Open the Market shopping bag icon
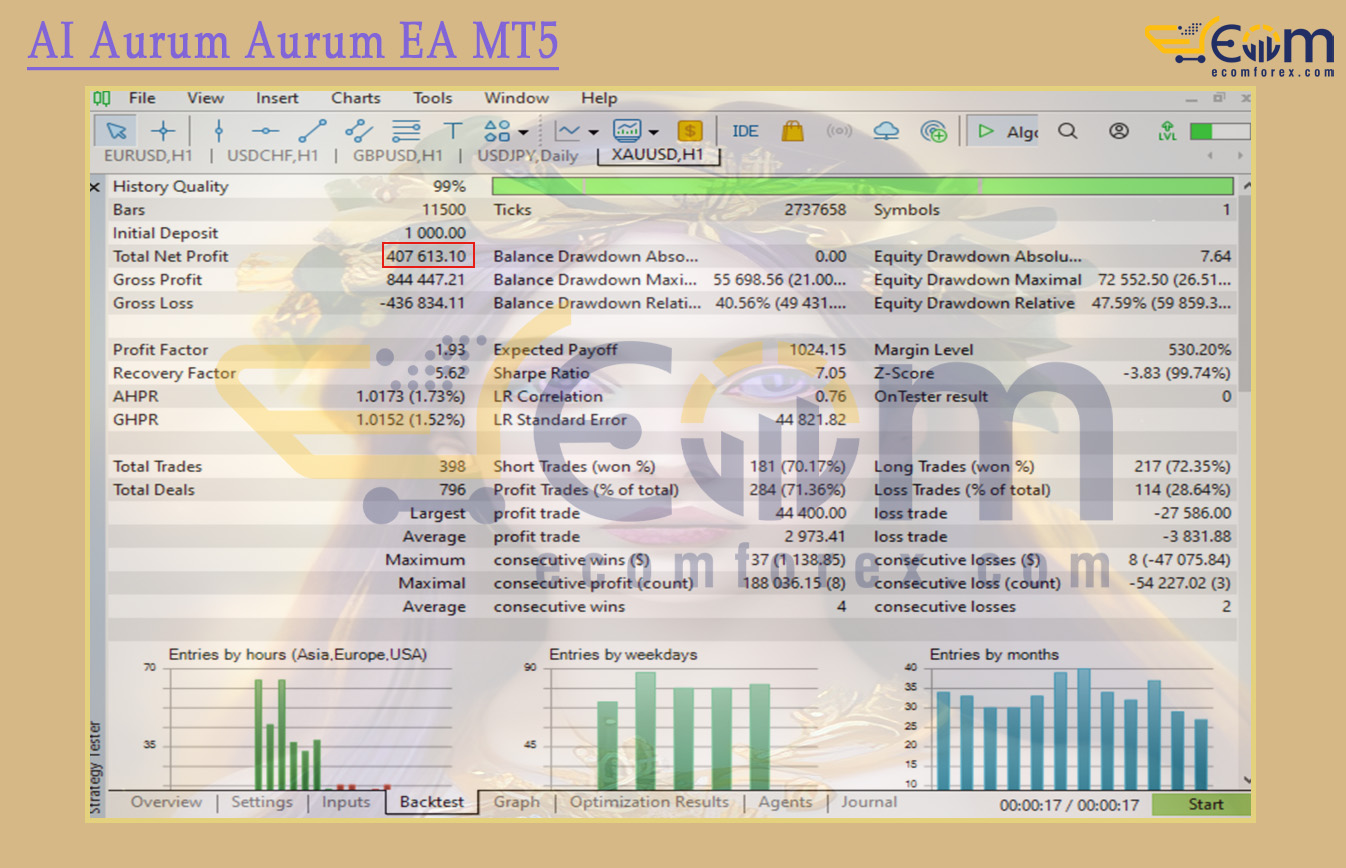The width and height of the screenshot is (1346, 868). tap(793, 131)
